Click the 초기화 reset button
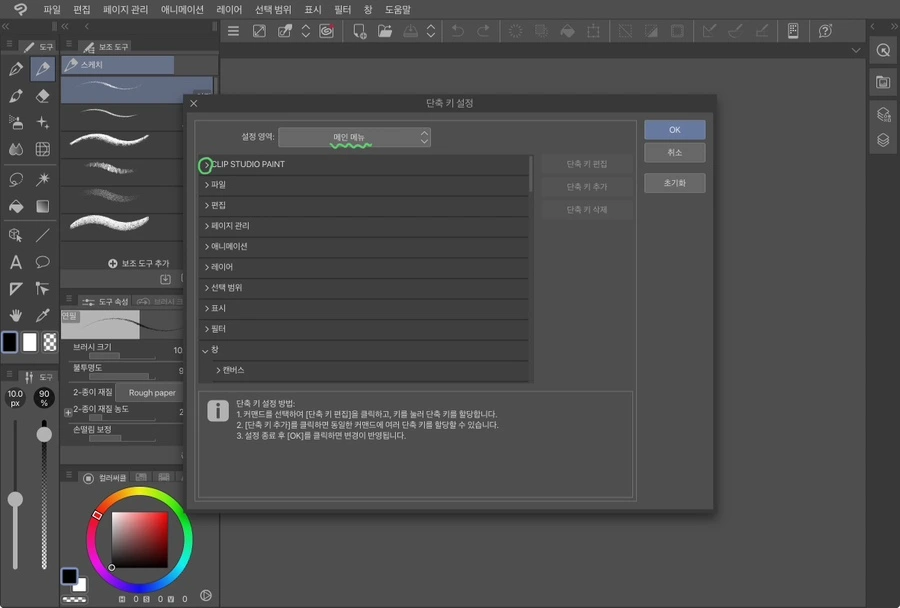This screenshot has height=608, width=900. click(674, 183)
